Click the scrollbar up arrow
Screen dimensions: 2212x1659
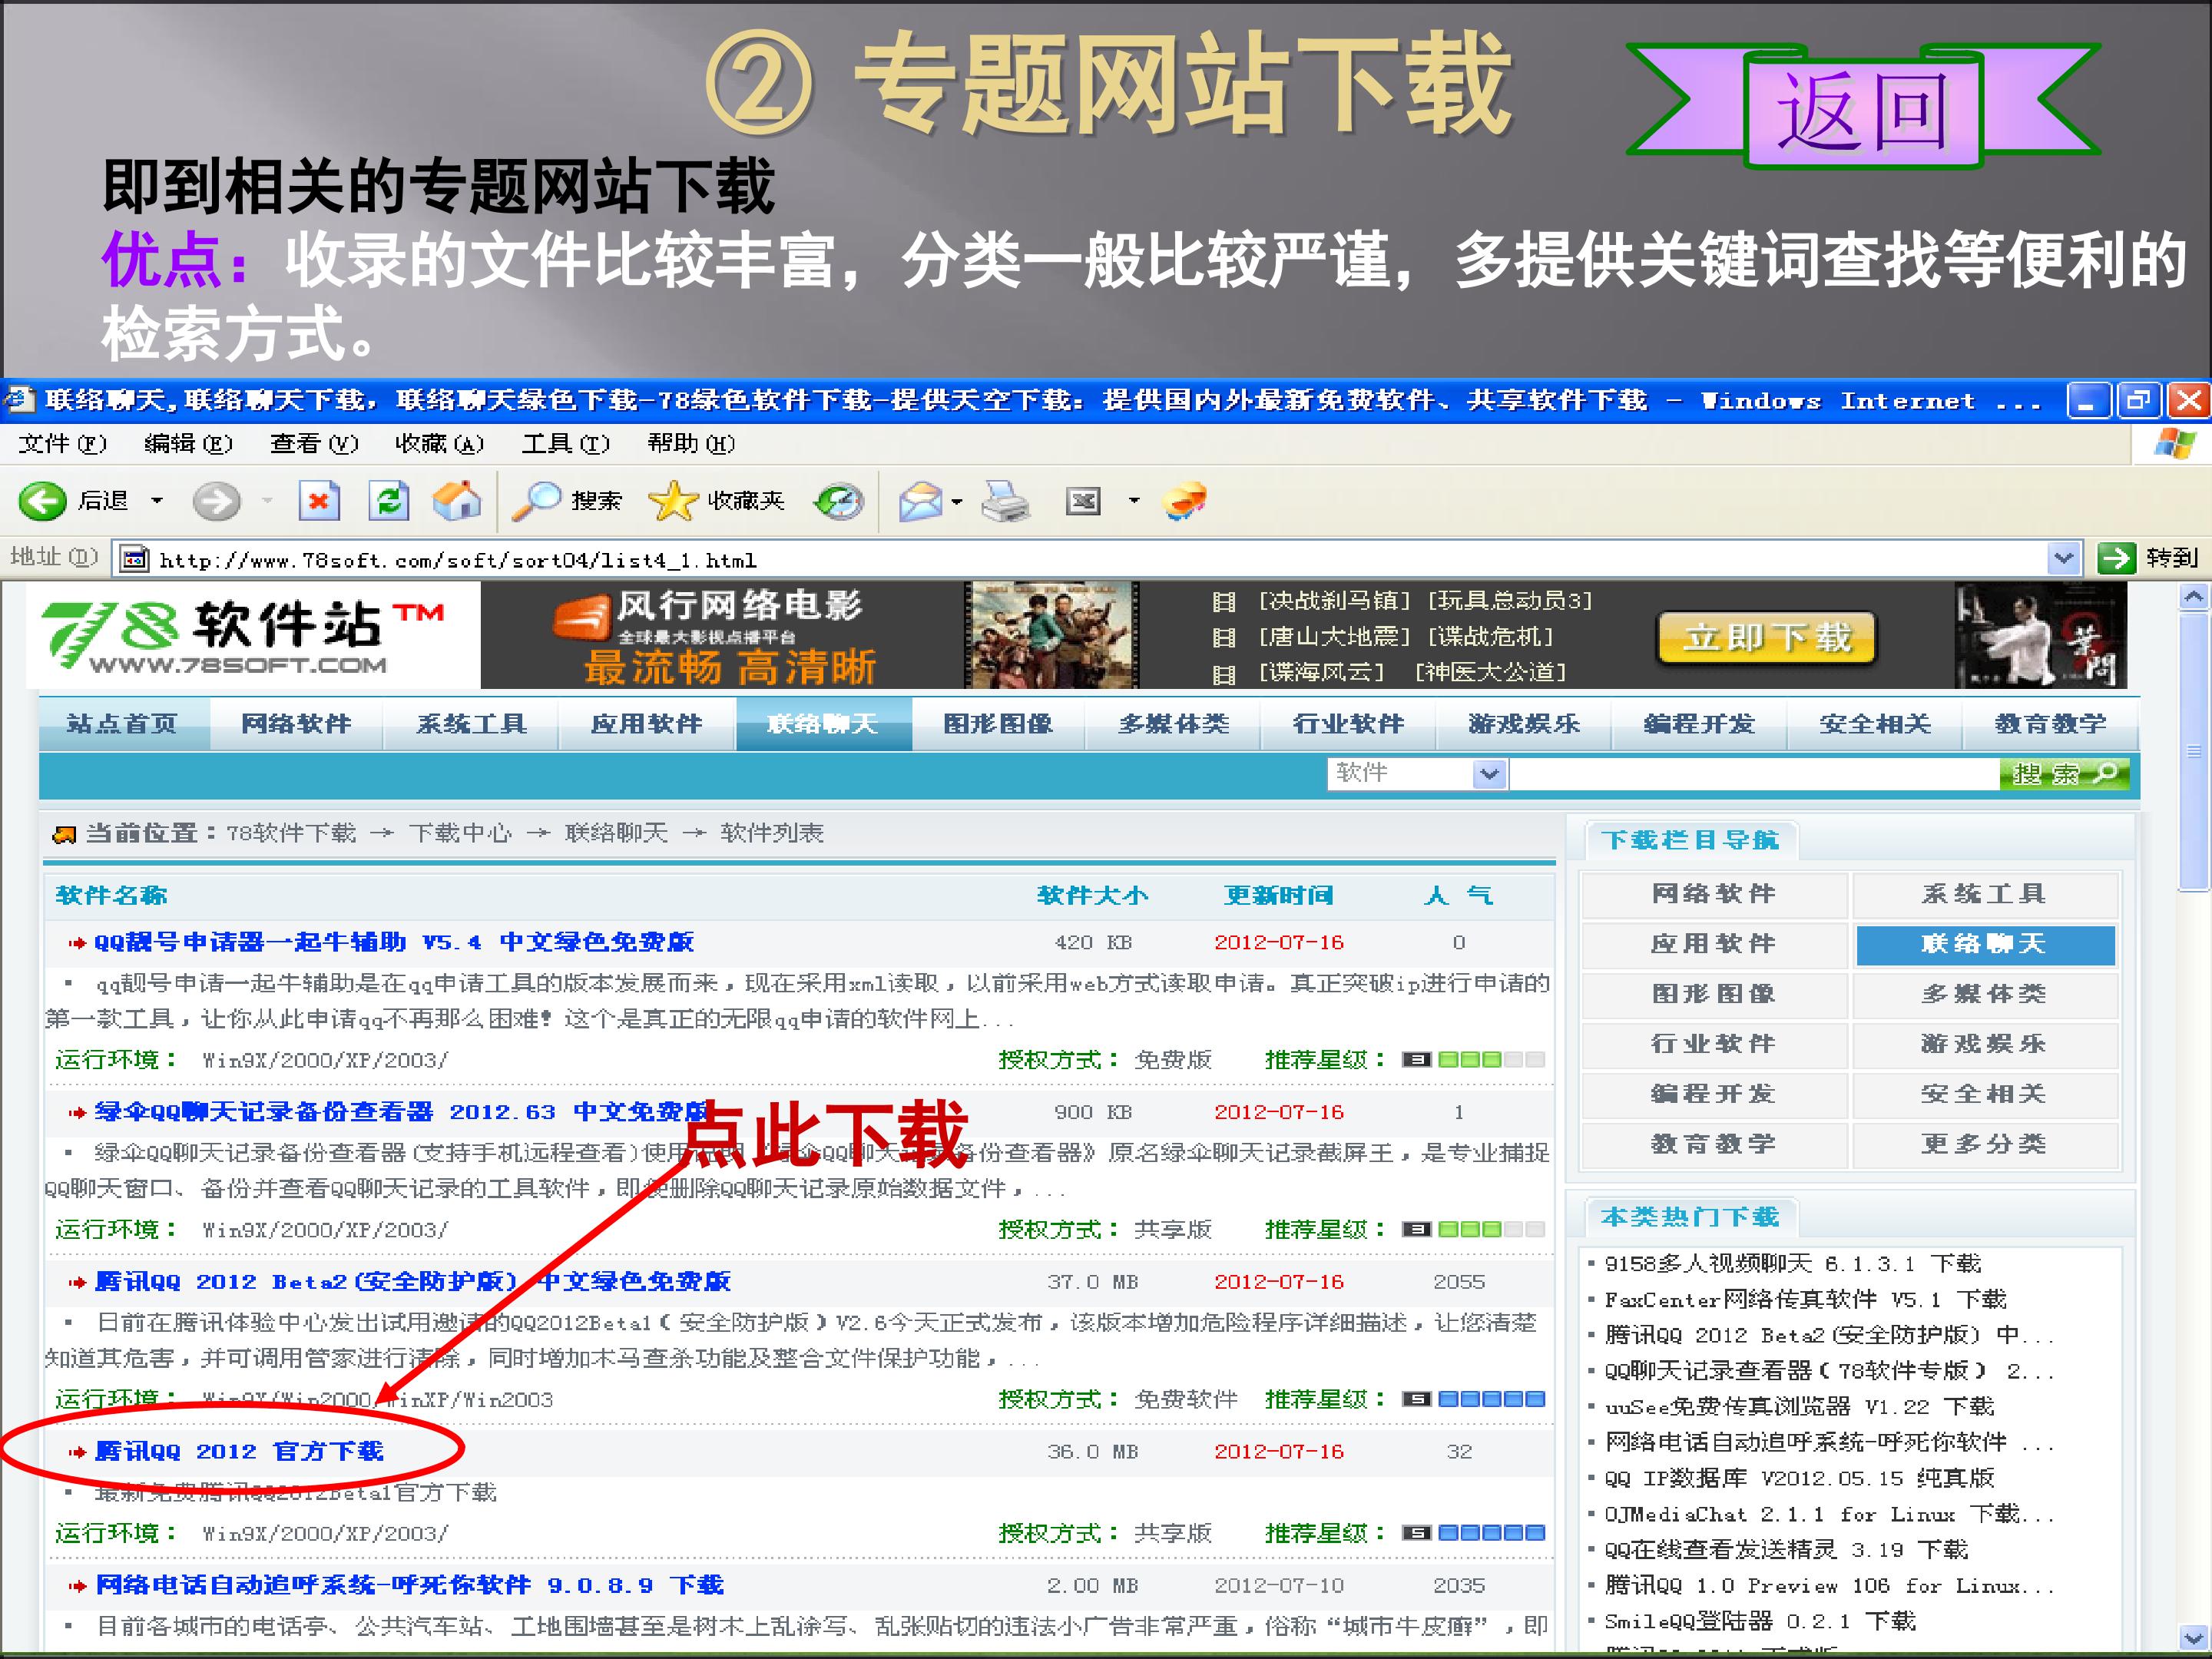point(2194,597)
